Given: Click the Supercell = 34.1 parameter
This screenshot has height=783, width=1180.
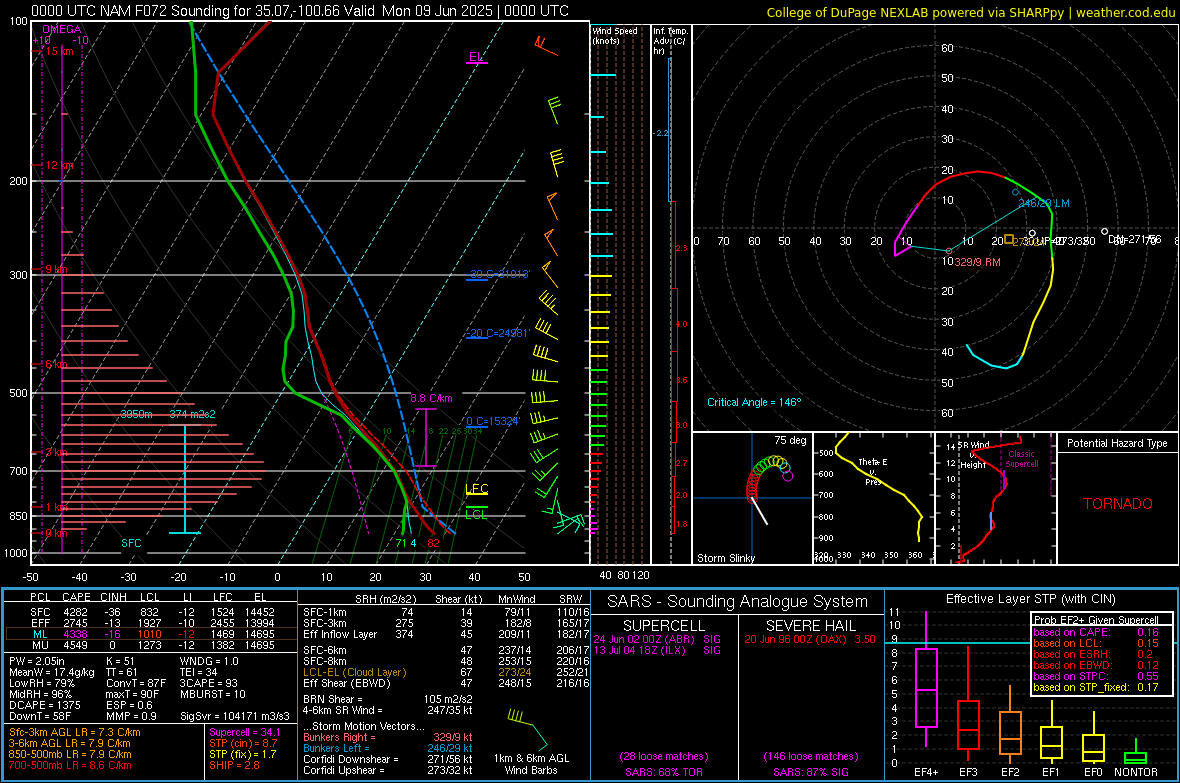Looking at the screenshot, I should click(245, 732).
